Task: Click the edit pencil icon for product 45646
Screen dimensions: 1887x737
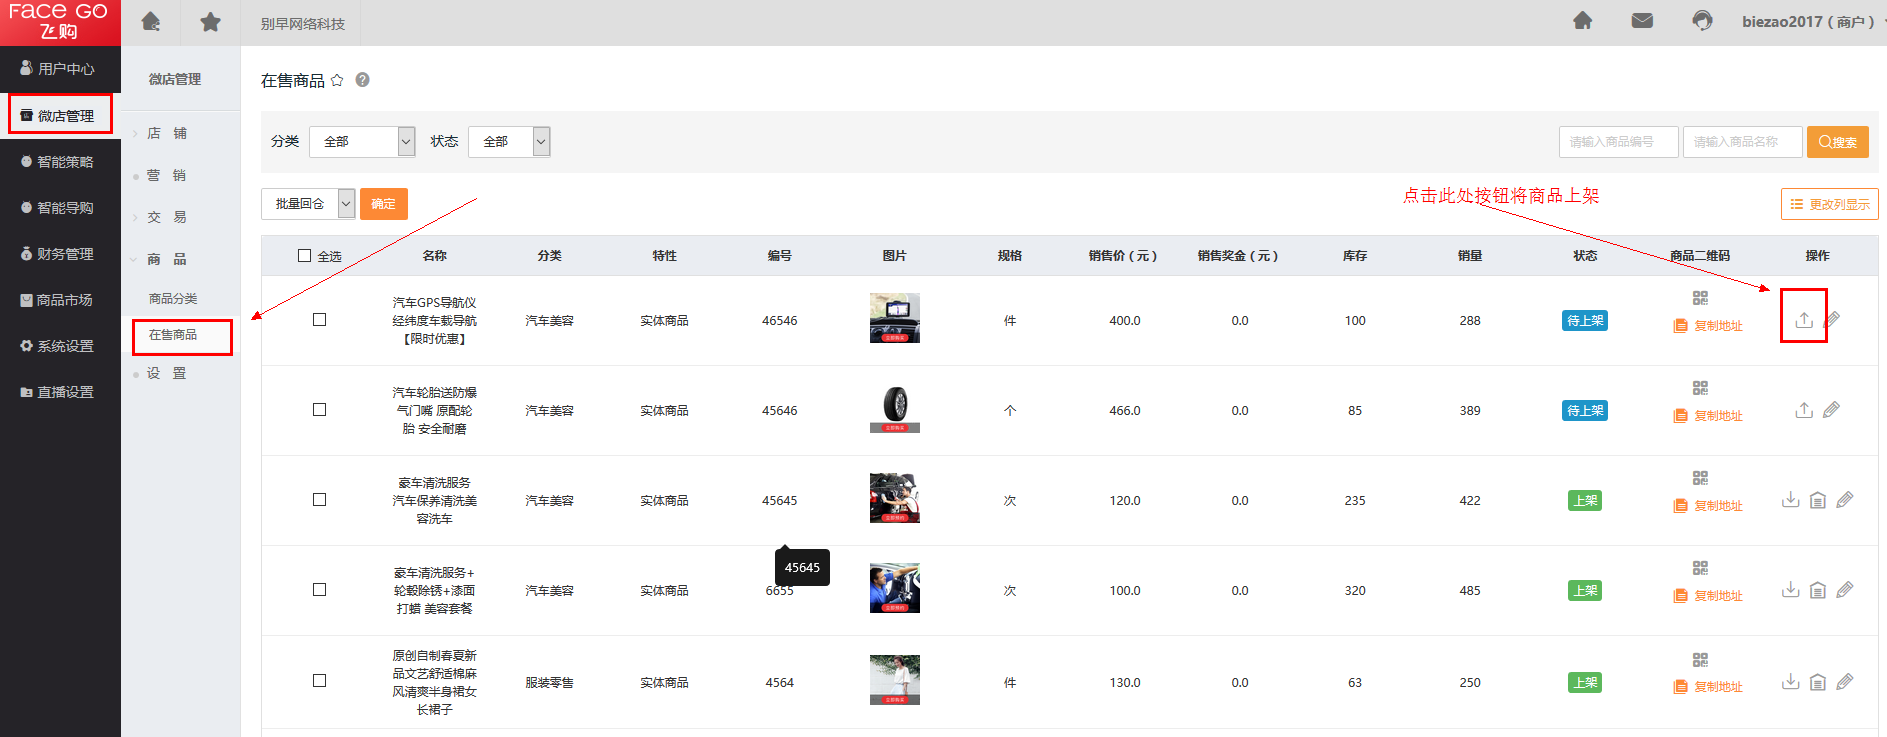Action: click(1831, 410)
